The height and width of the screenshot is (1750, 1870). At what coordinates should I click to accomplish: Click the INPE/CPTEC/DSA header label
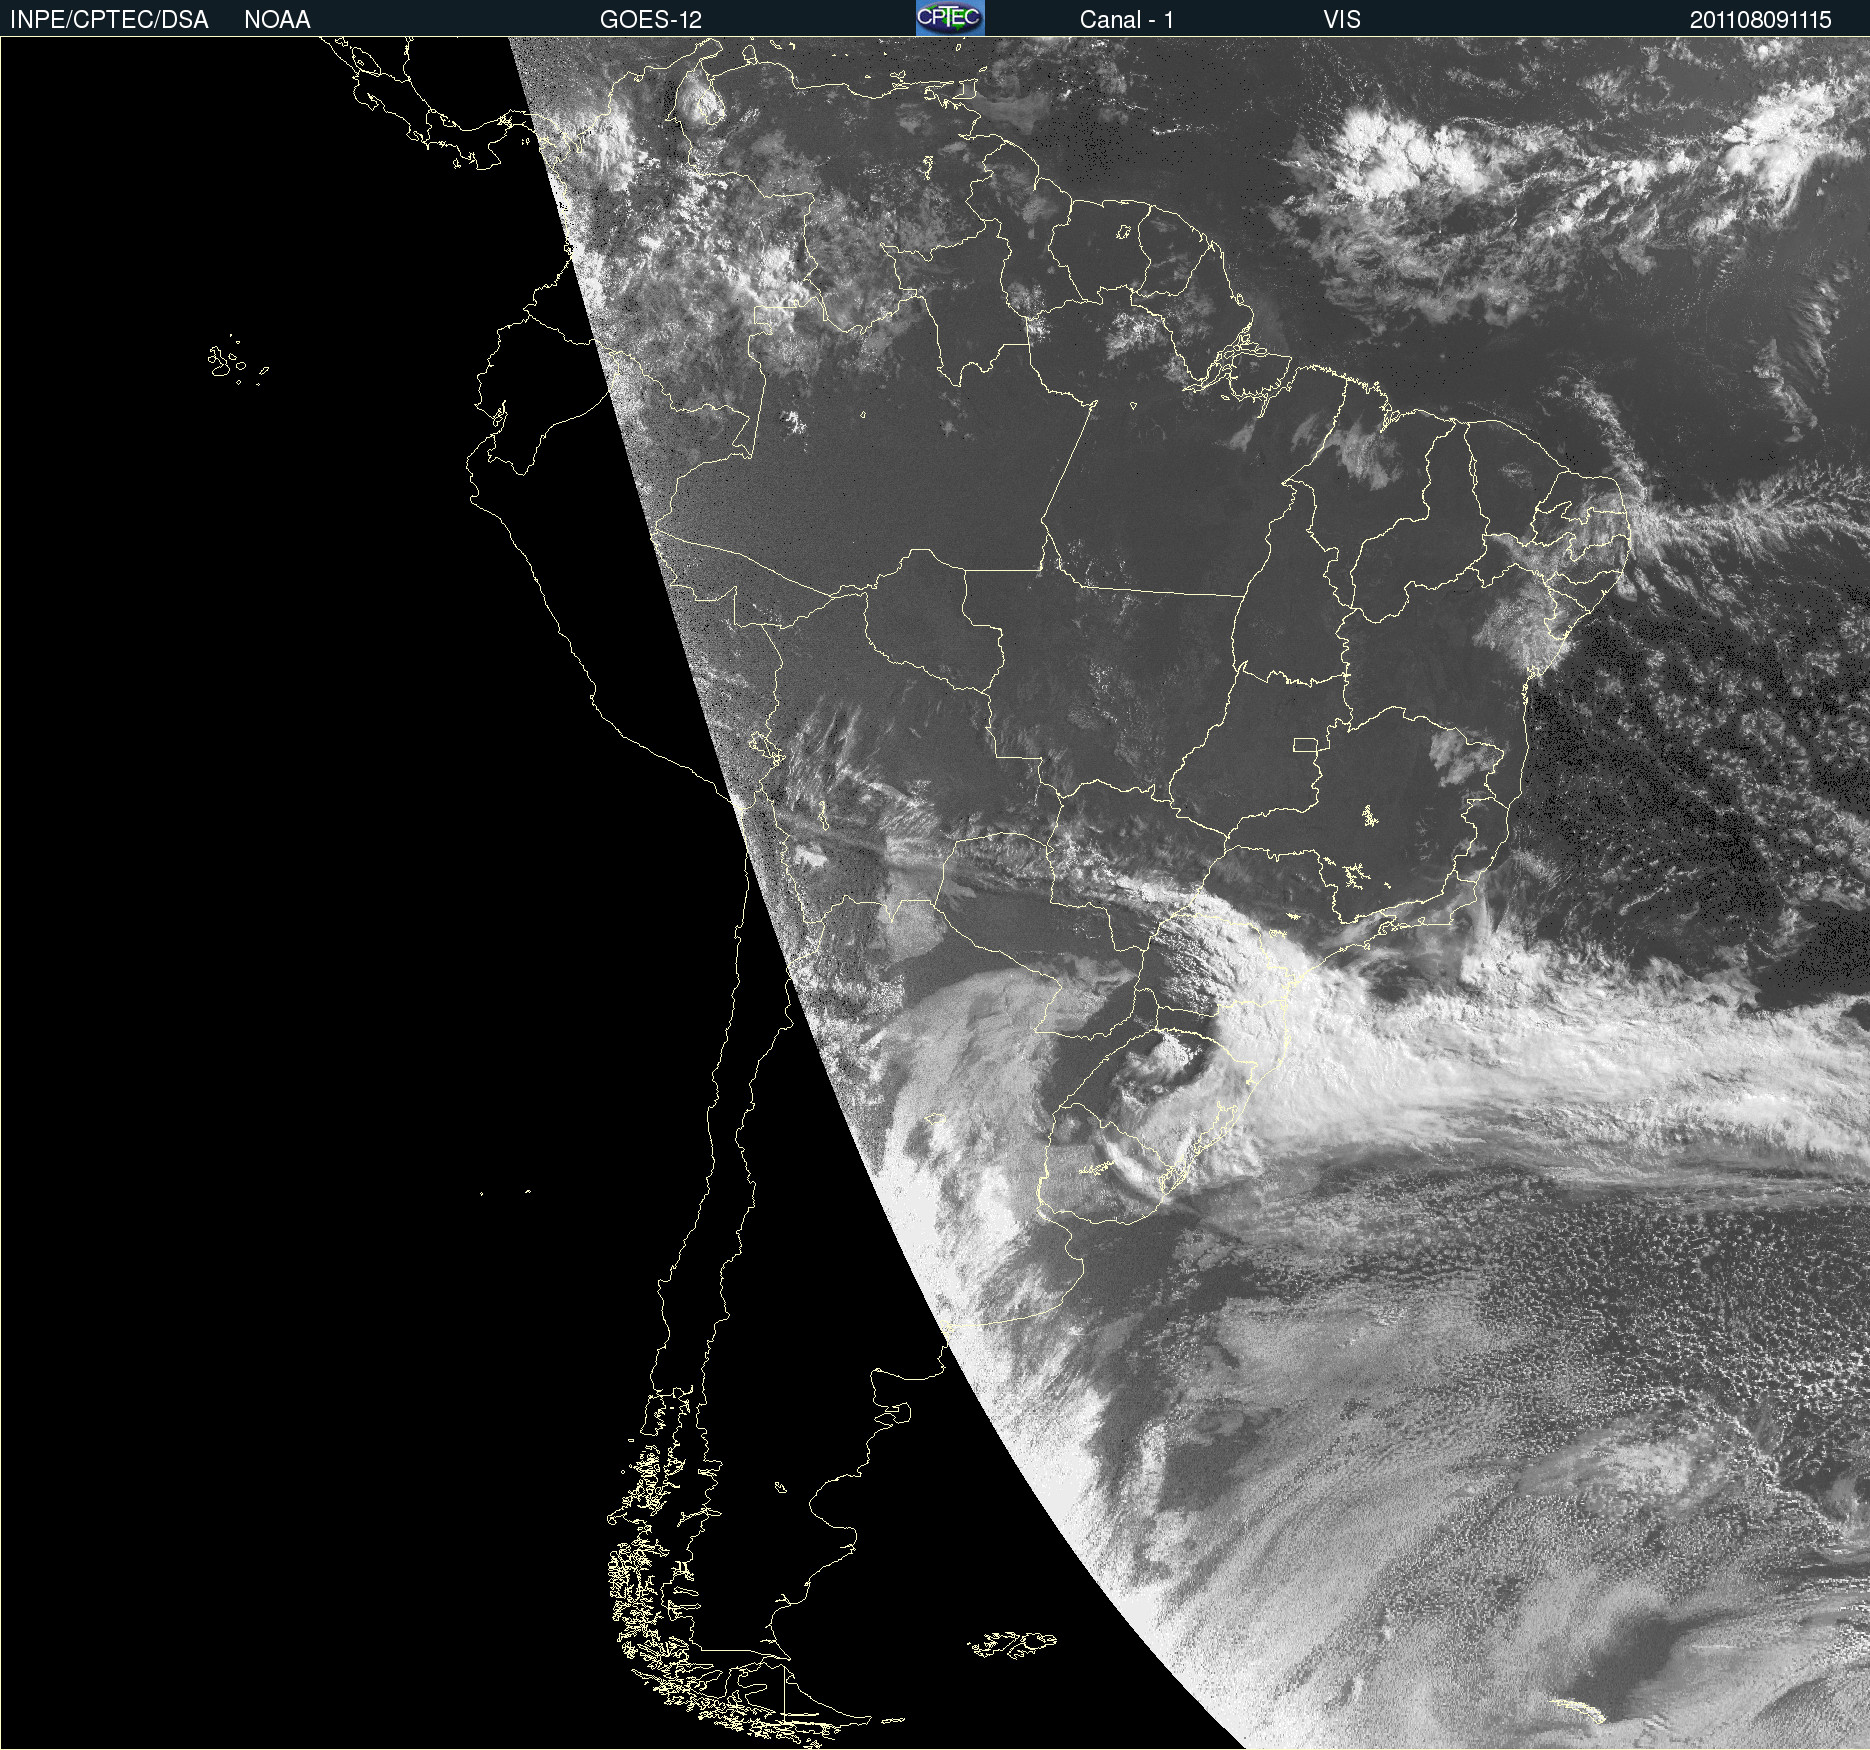point(109,19)
